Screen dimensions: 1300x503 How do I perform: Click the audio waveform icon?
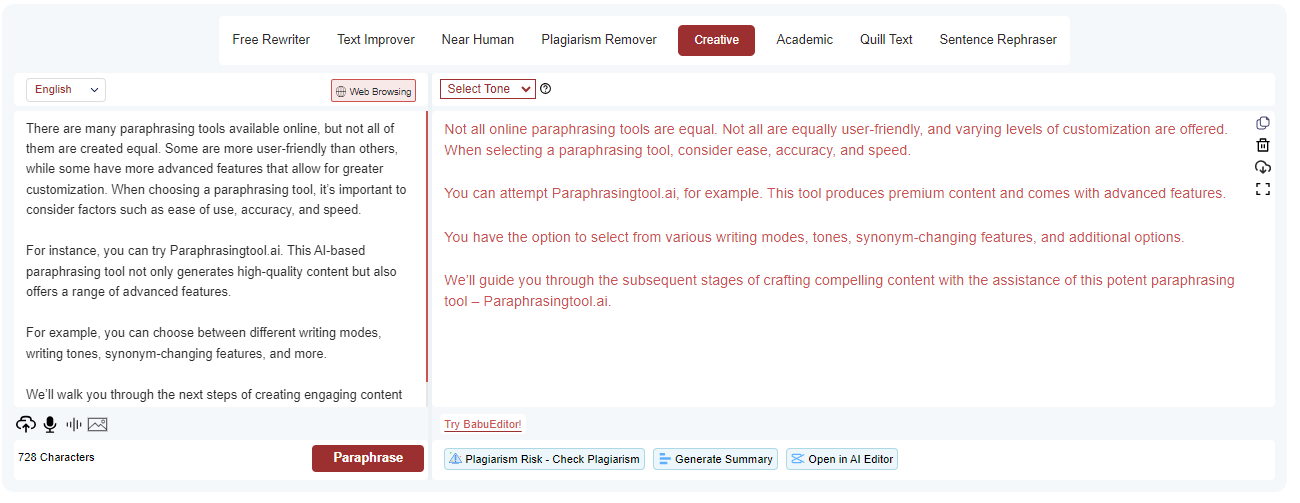(74, 425)
